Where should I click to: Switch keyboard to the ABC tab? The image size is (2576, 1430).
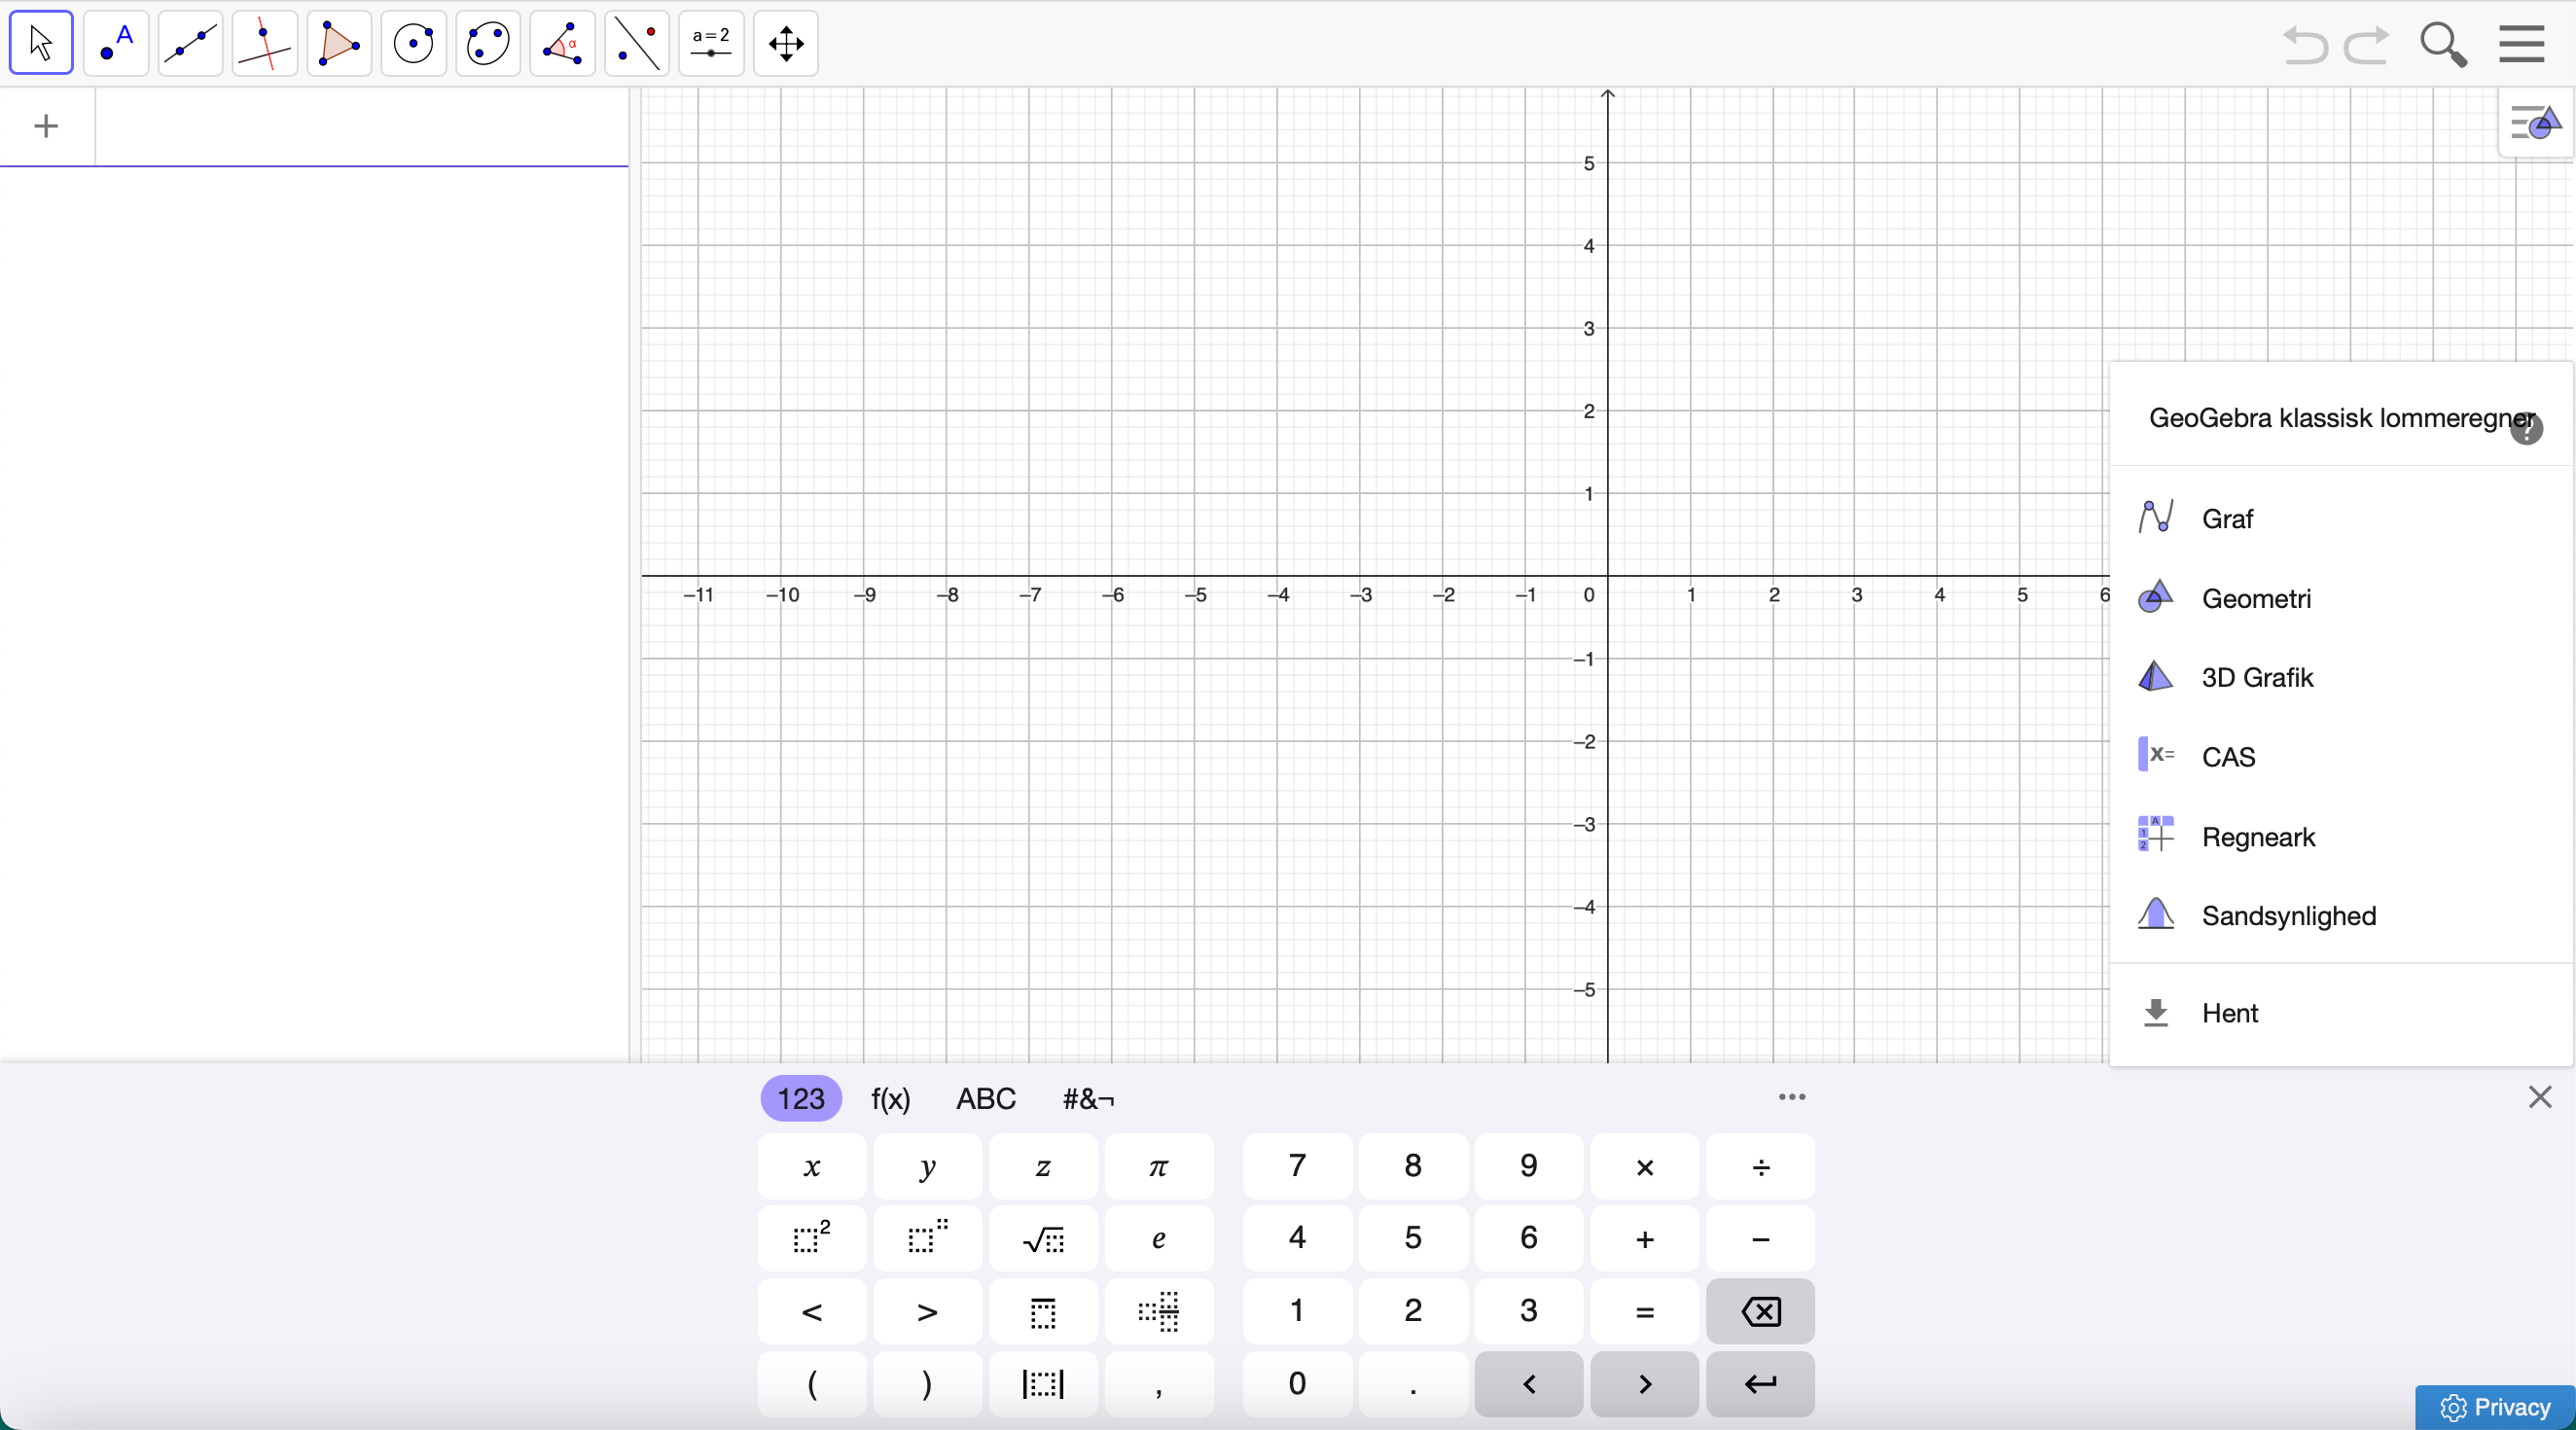point(985,1098)
